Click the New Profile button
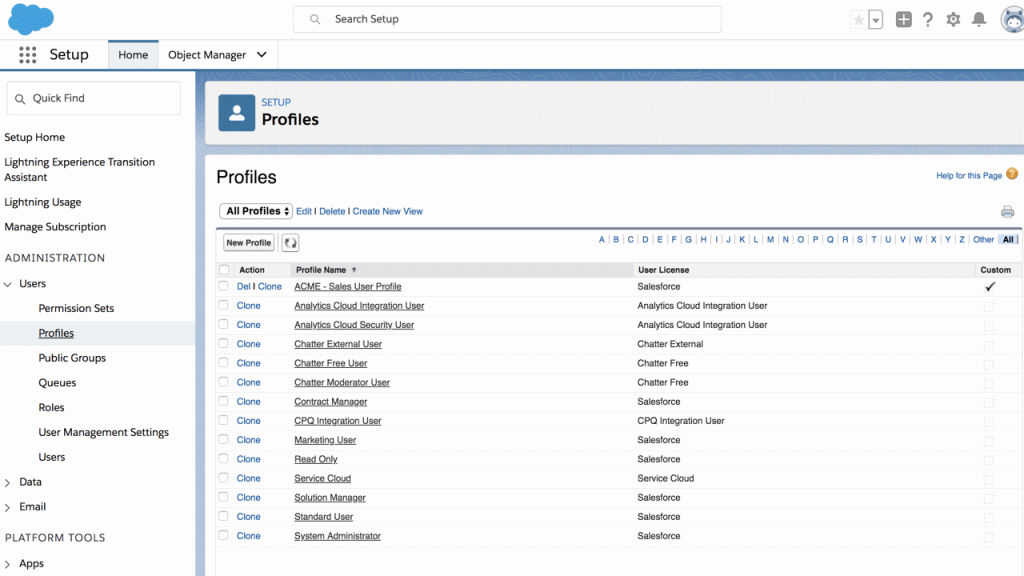 click(248, 243)
